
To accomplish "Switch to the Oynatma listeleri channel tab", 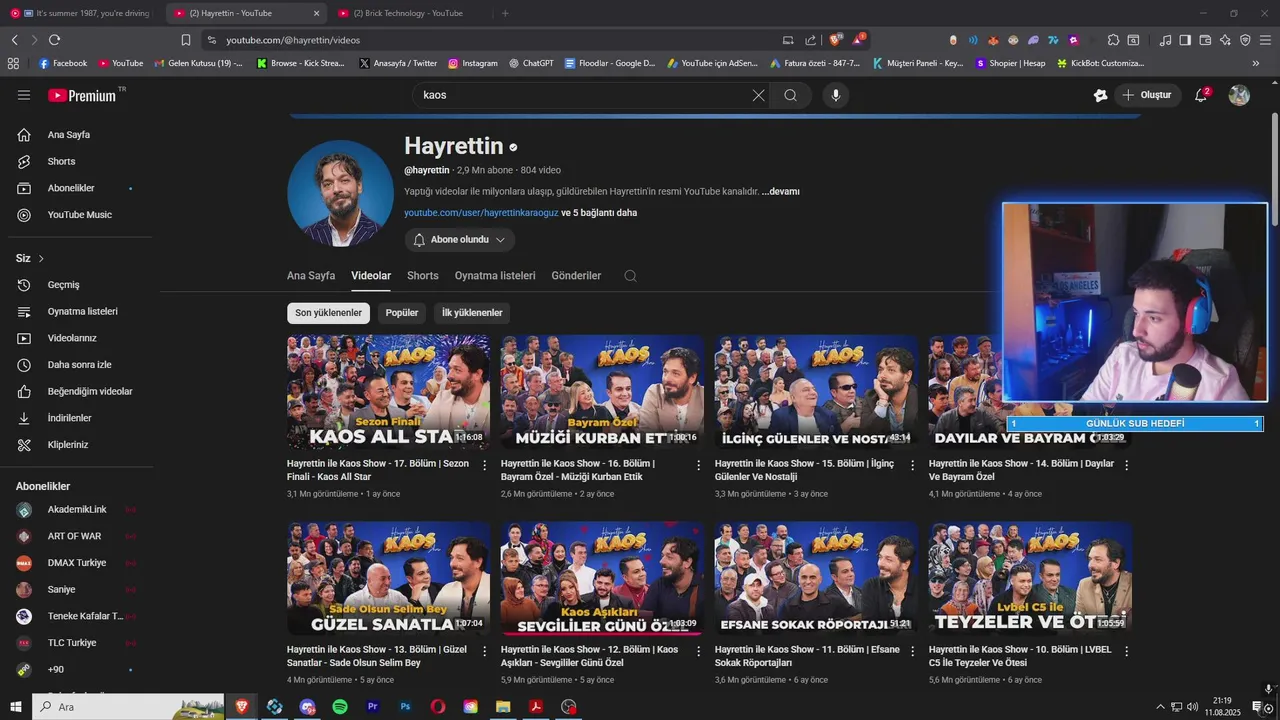I will tap(495, 276).
